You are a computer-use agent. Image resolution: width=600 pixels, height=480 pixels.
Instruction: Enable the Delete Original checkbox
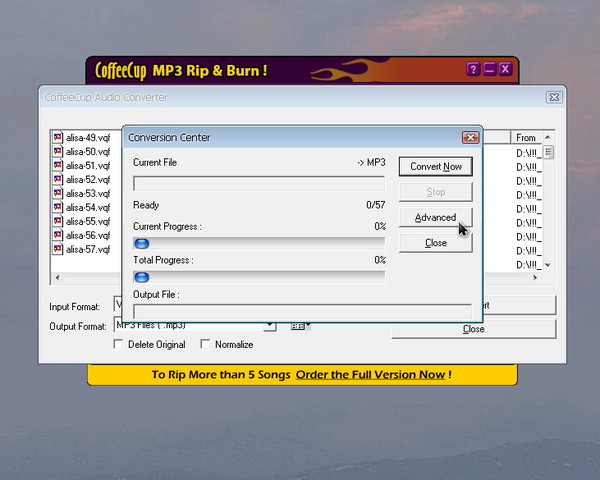[119, 344]
